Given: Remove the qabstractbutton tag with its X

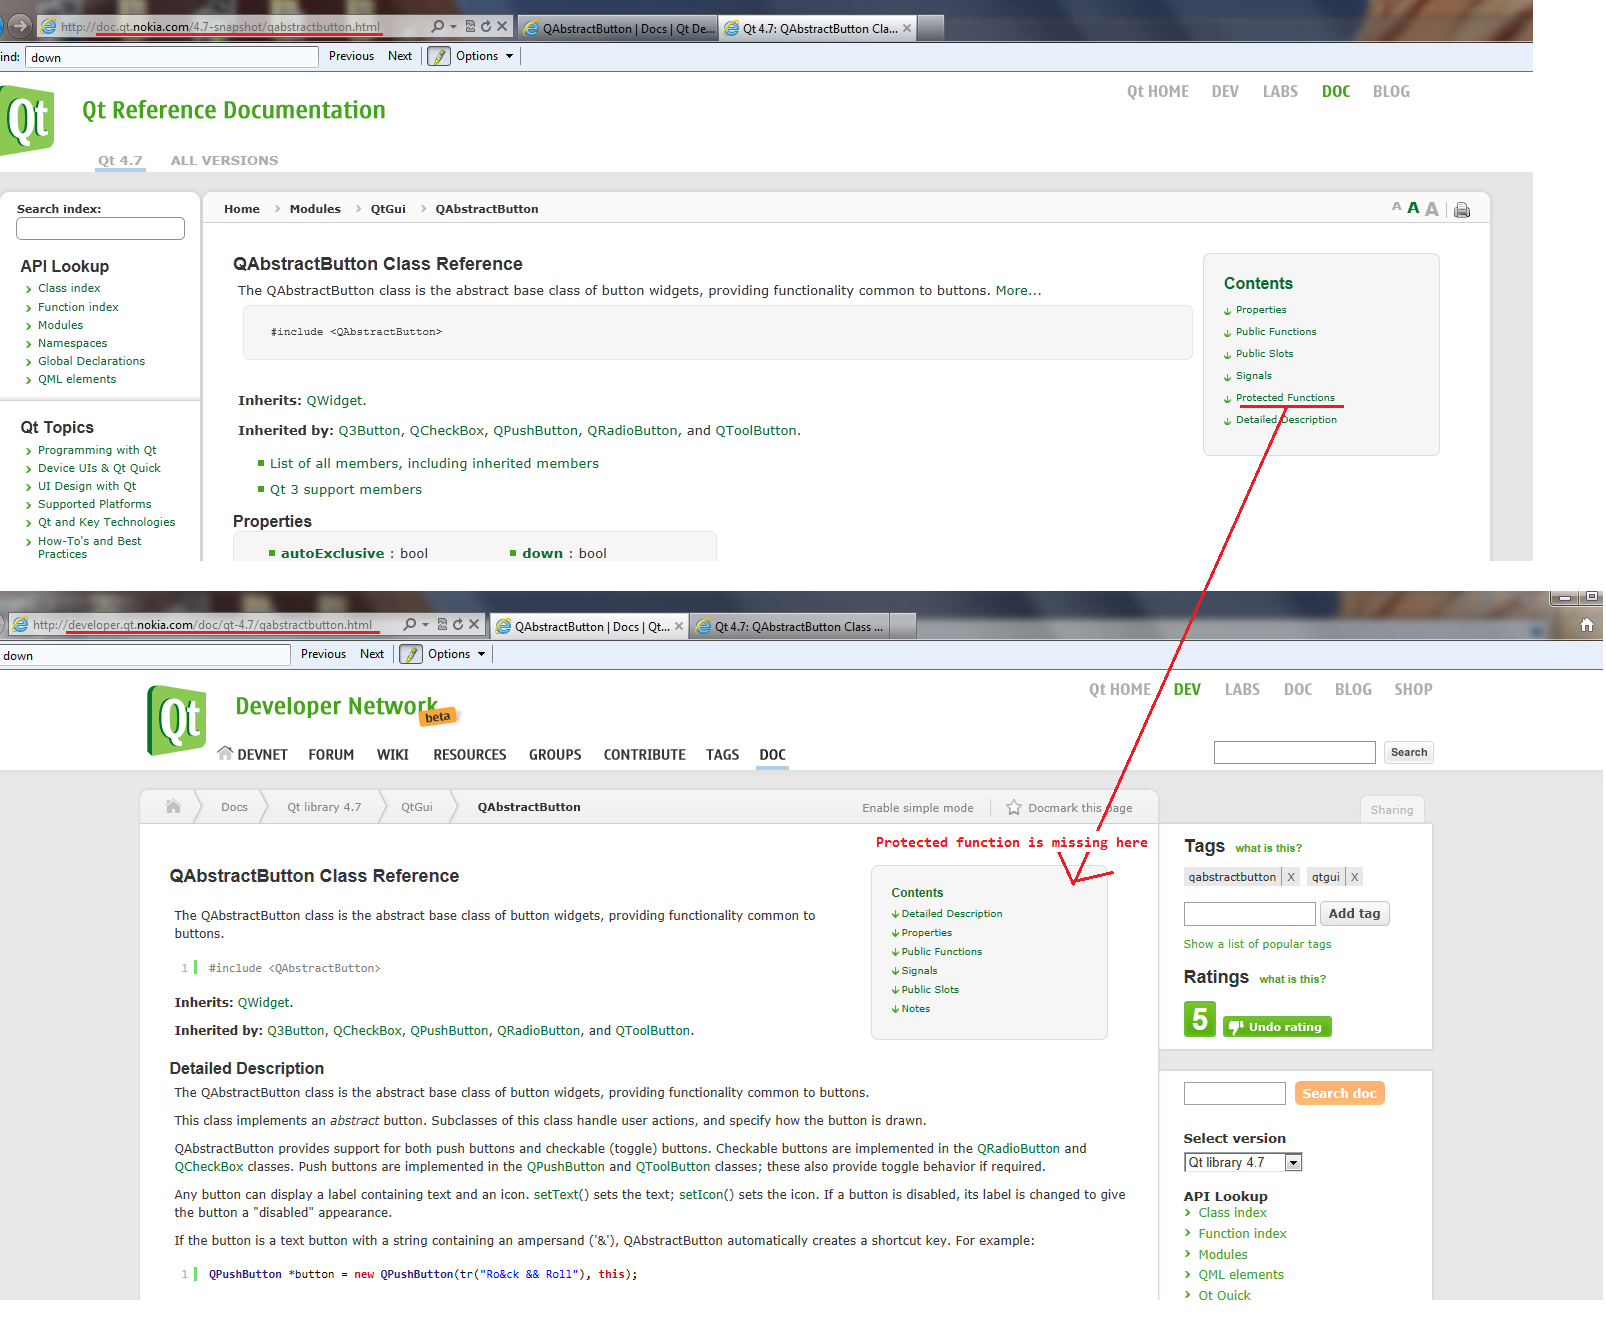Looking at the screenshot, I should pyautogui.click(x=1291, y=877).
